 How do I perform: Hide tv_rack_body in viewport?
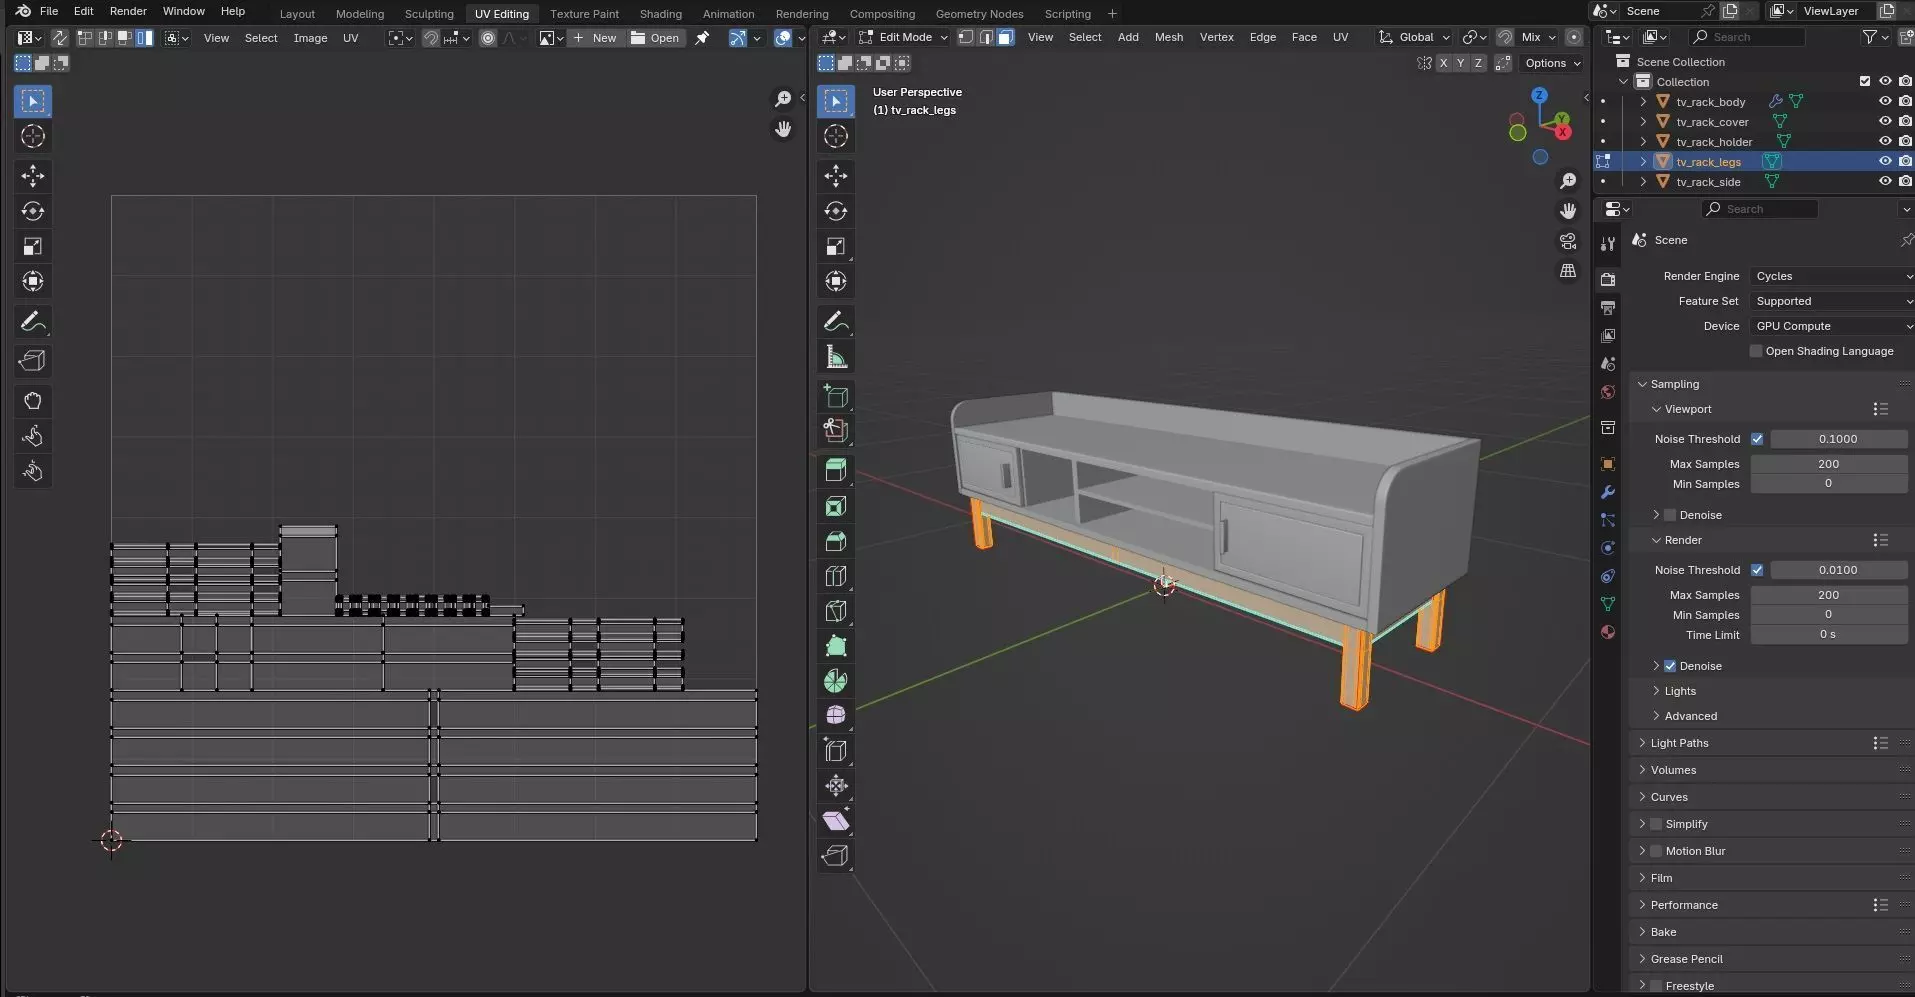coord(1885,101)
